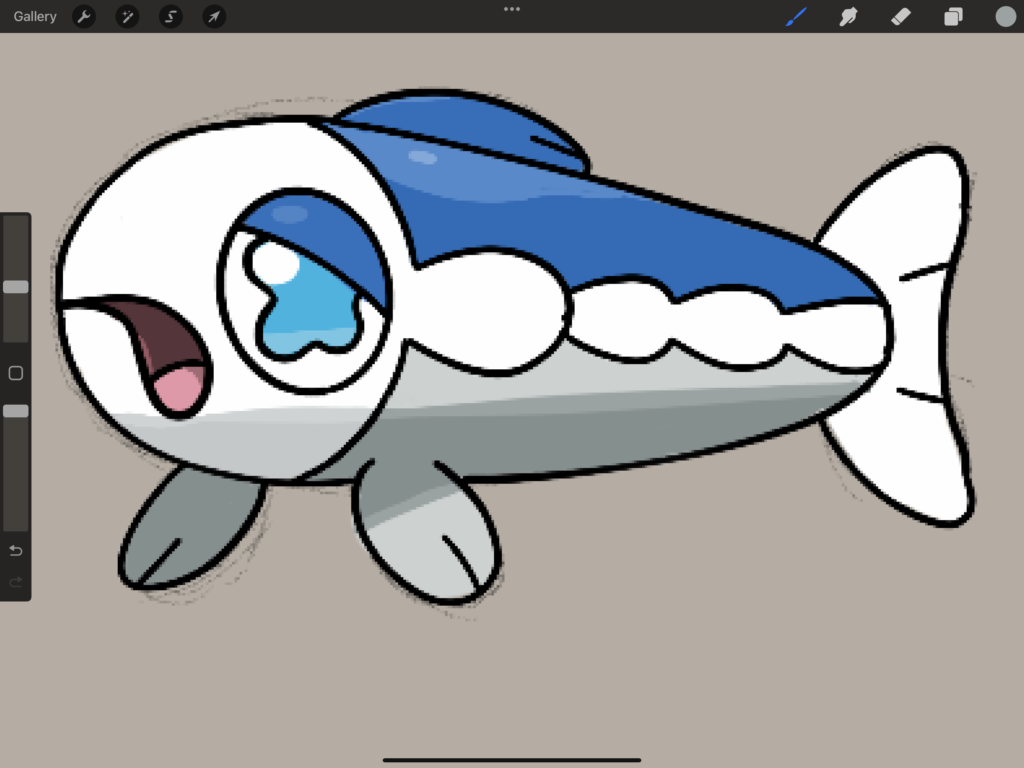Open the Adjustments magic wand menu
The image size is (1024, 768).
(127, 16)
